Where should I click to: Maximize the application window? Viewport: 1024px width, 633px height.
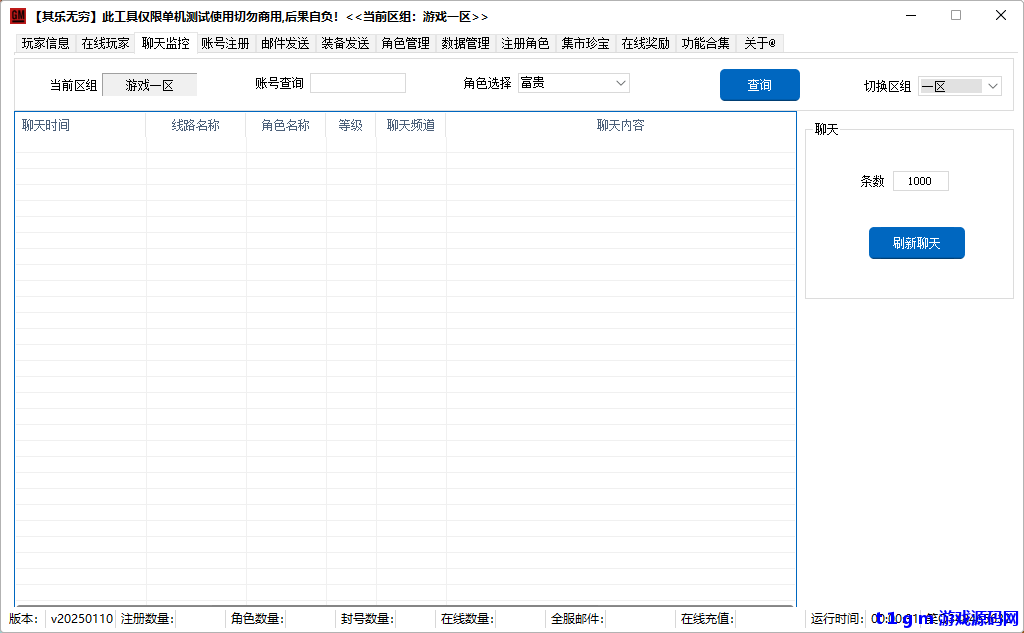click(x=955, y=16)
